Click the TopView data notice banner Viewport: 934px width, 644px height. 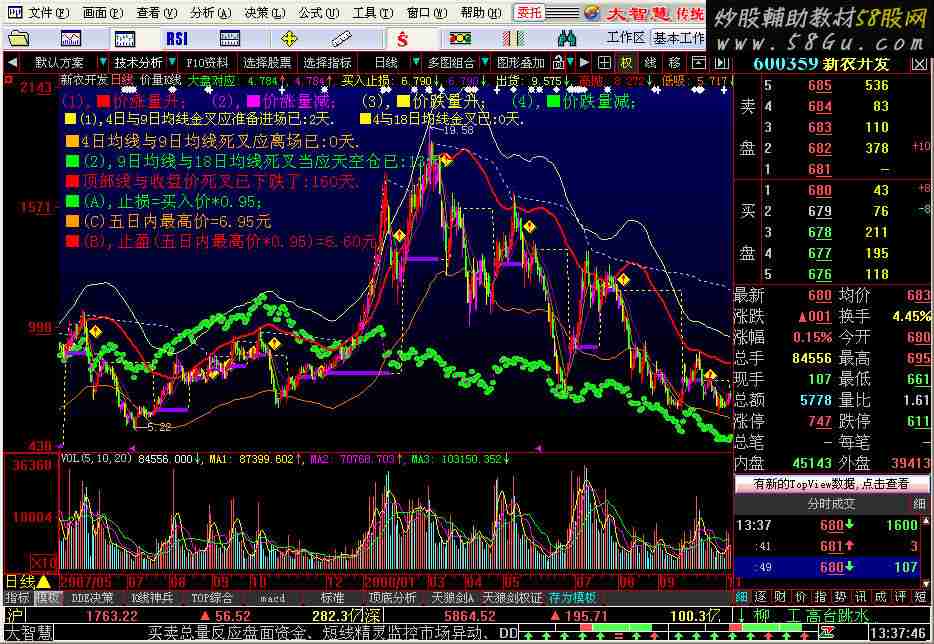tap(831, 484)
